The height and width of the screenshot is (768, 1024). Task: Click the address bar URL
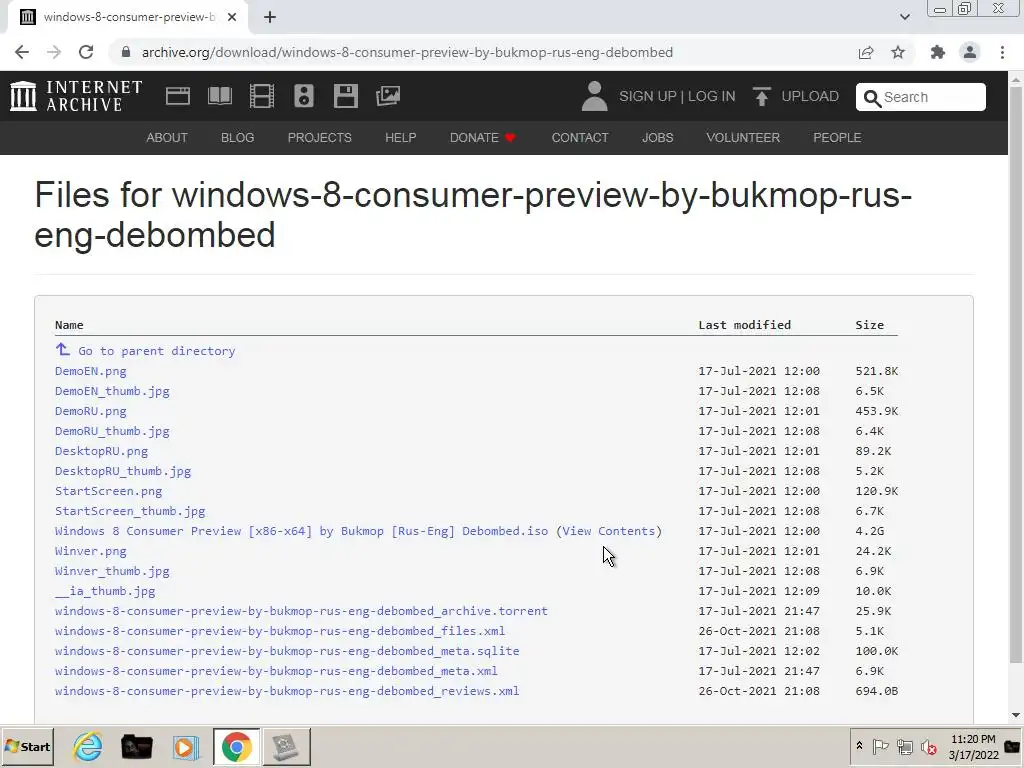[407, 52]
